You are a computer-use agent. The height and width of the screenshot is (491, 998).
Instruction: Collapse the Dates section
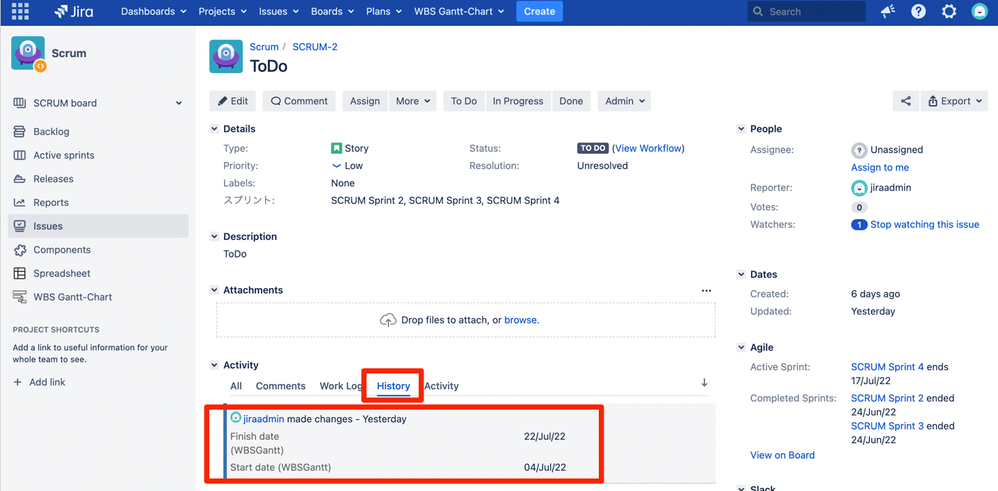tap(741, 274)
